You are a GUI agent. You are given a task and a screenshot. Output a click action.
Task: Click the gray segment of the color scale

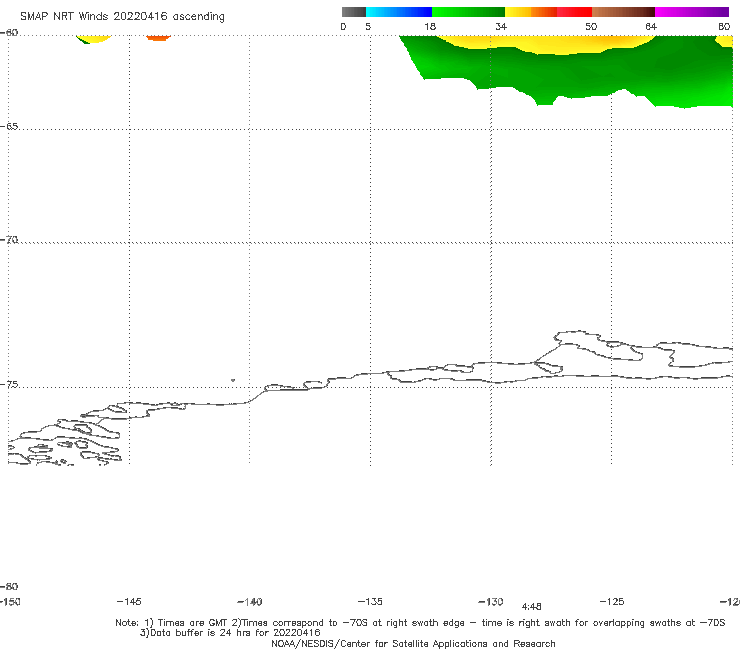pos(353,12)
